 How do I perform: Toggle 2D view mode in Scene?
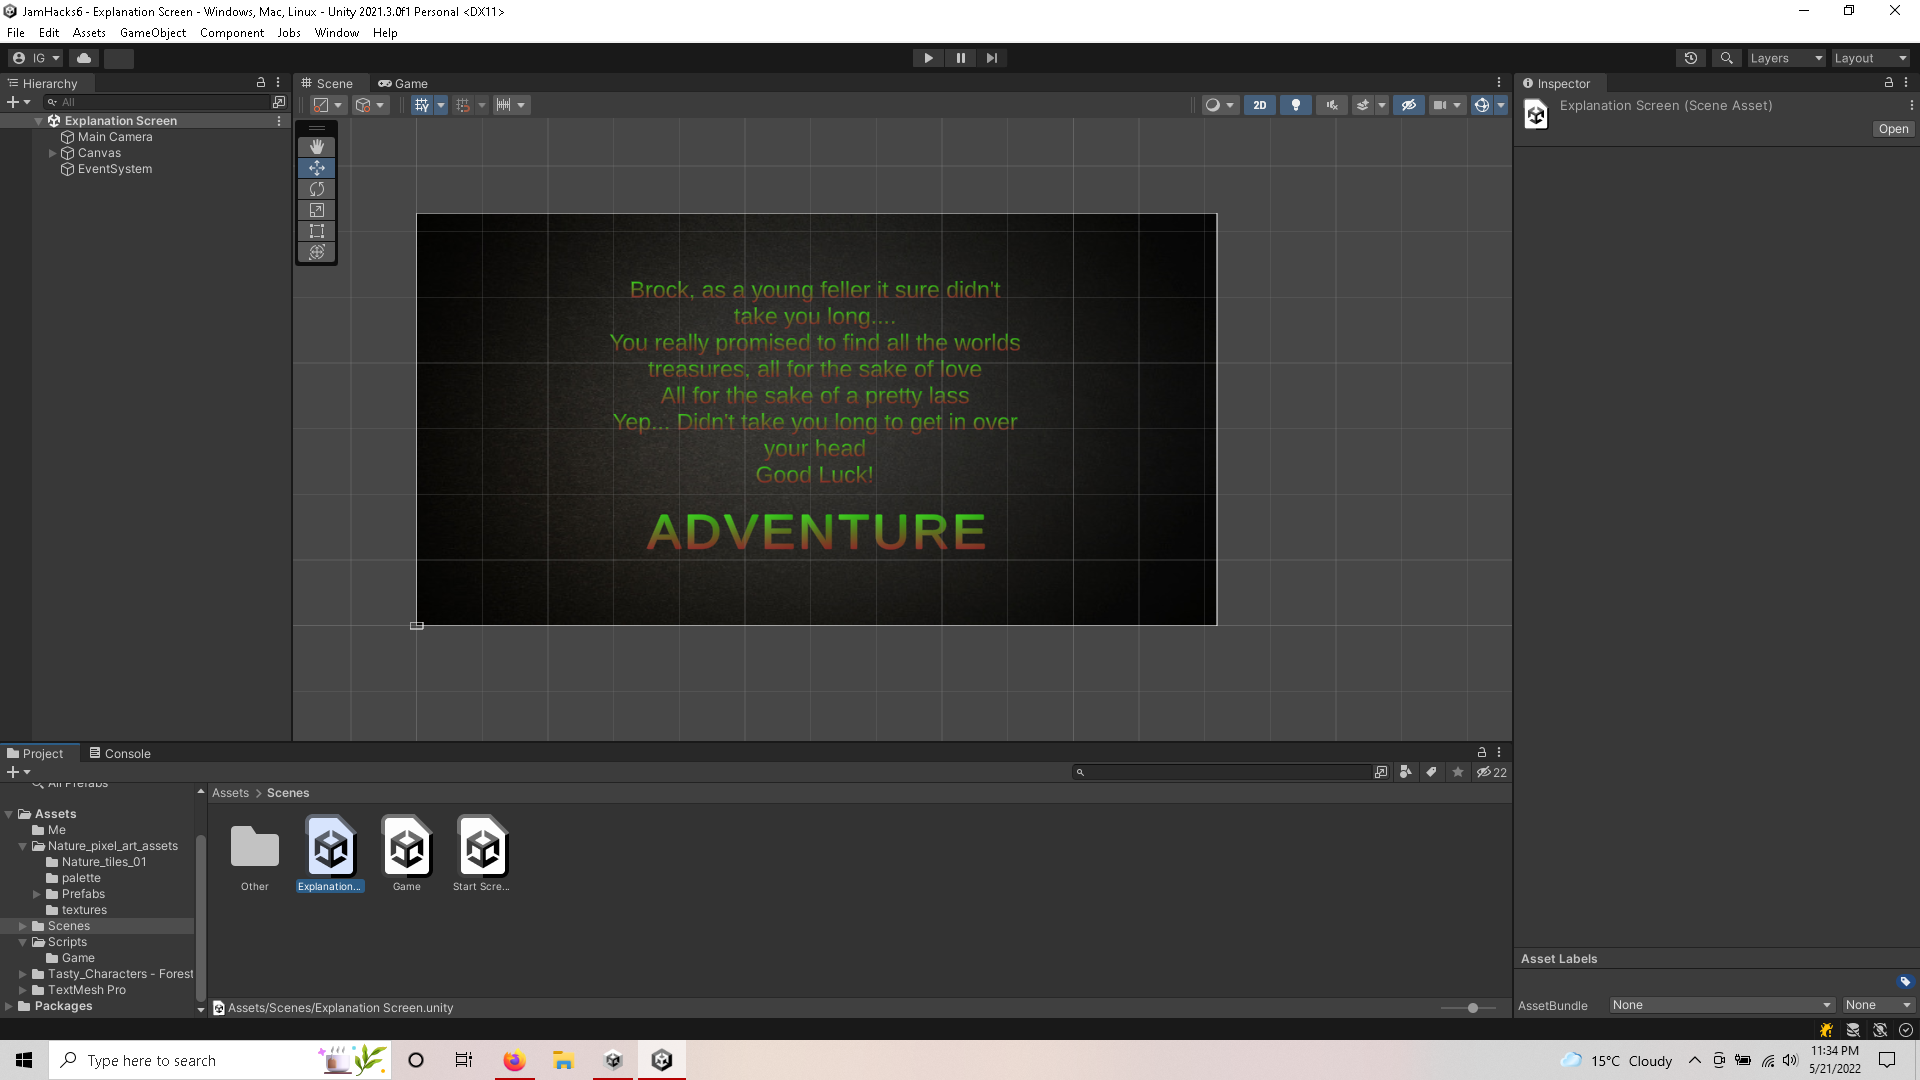[x=1259, y=105]
